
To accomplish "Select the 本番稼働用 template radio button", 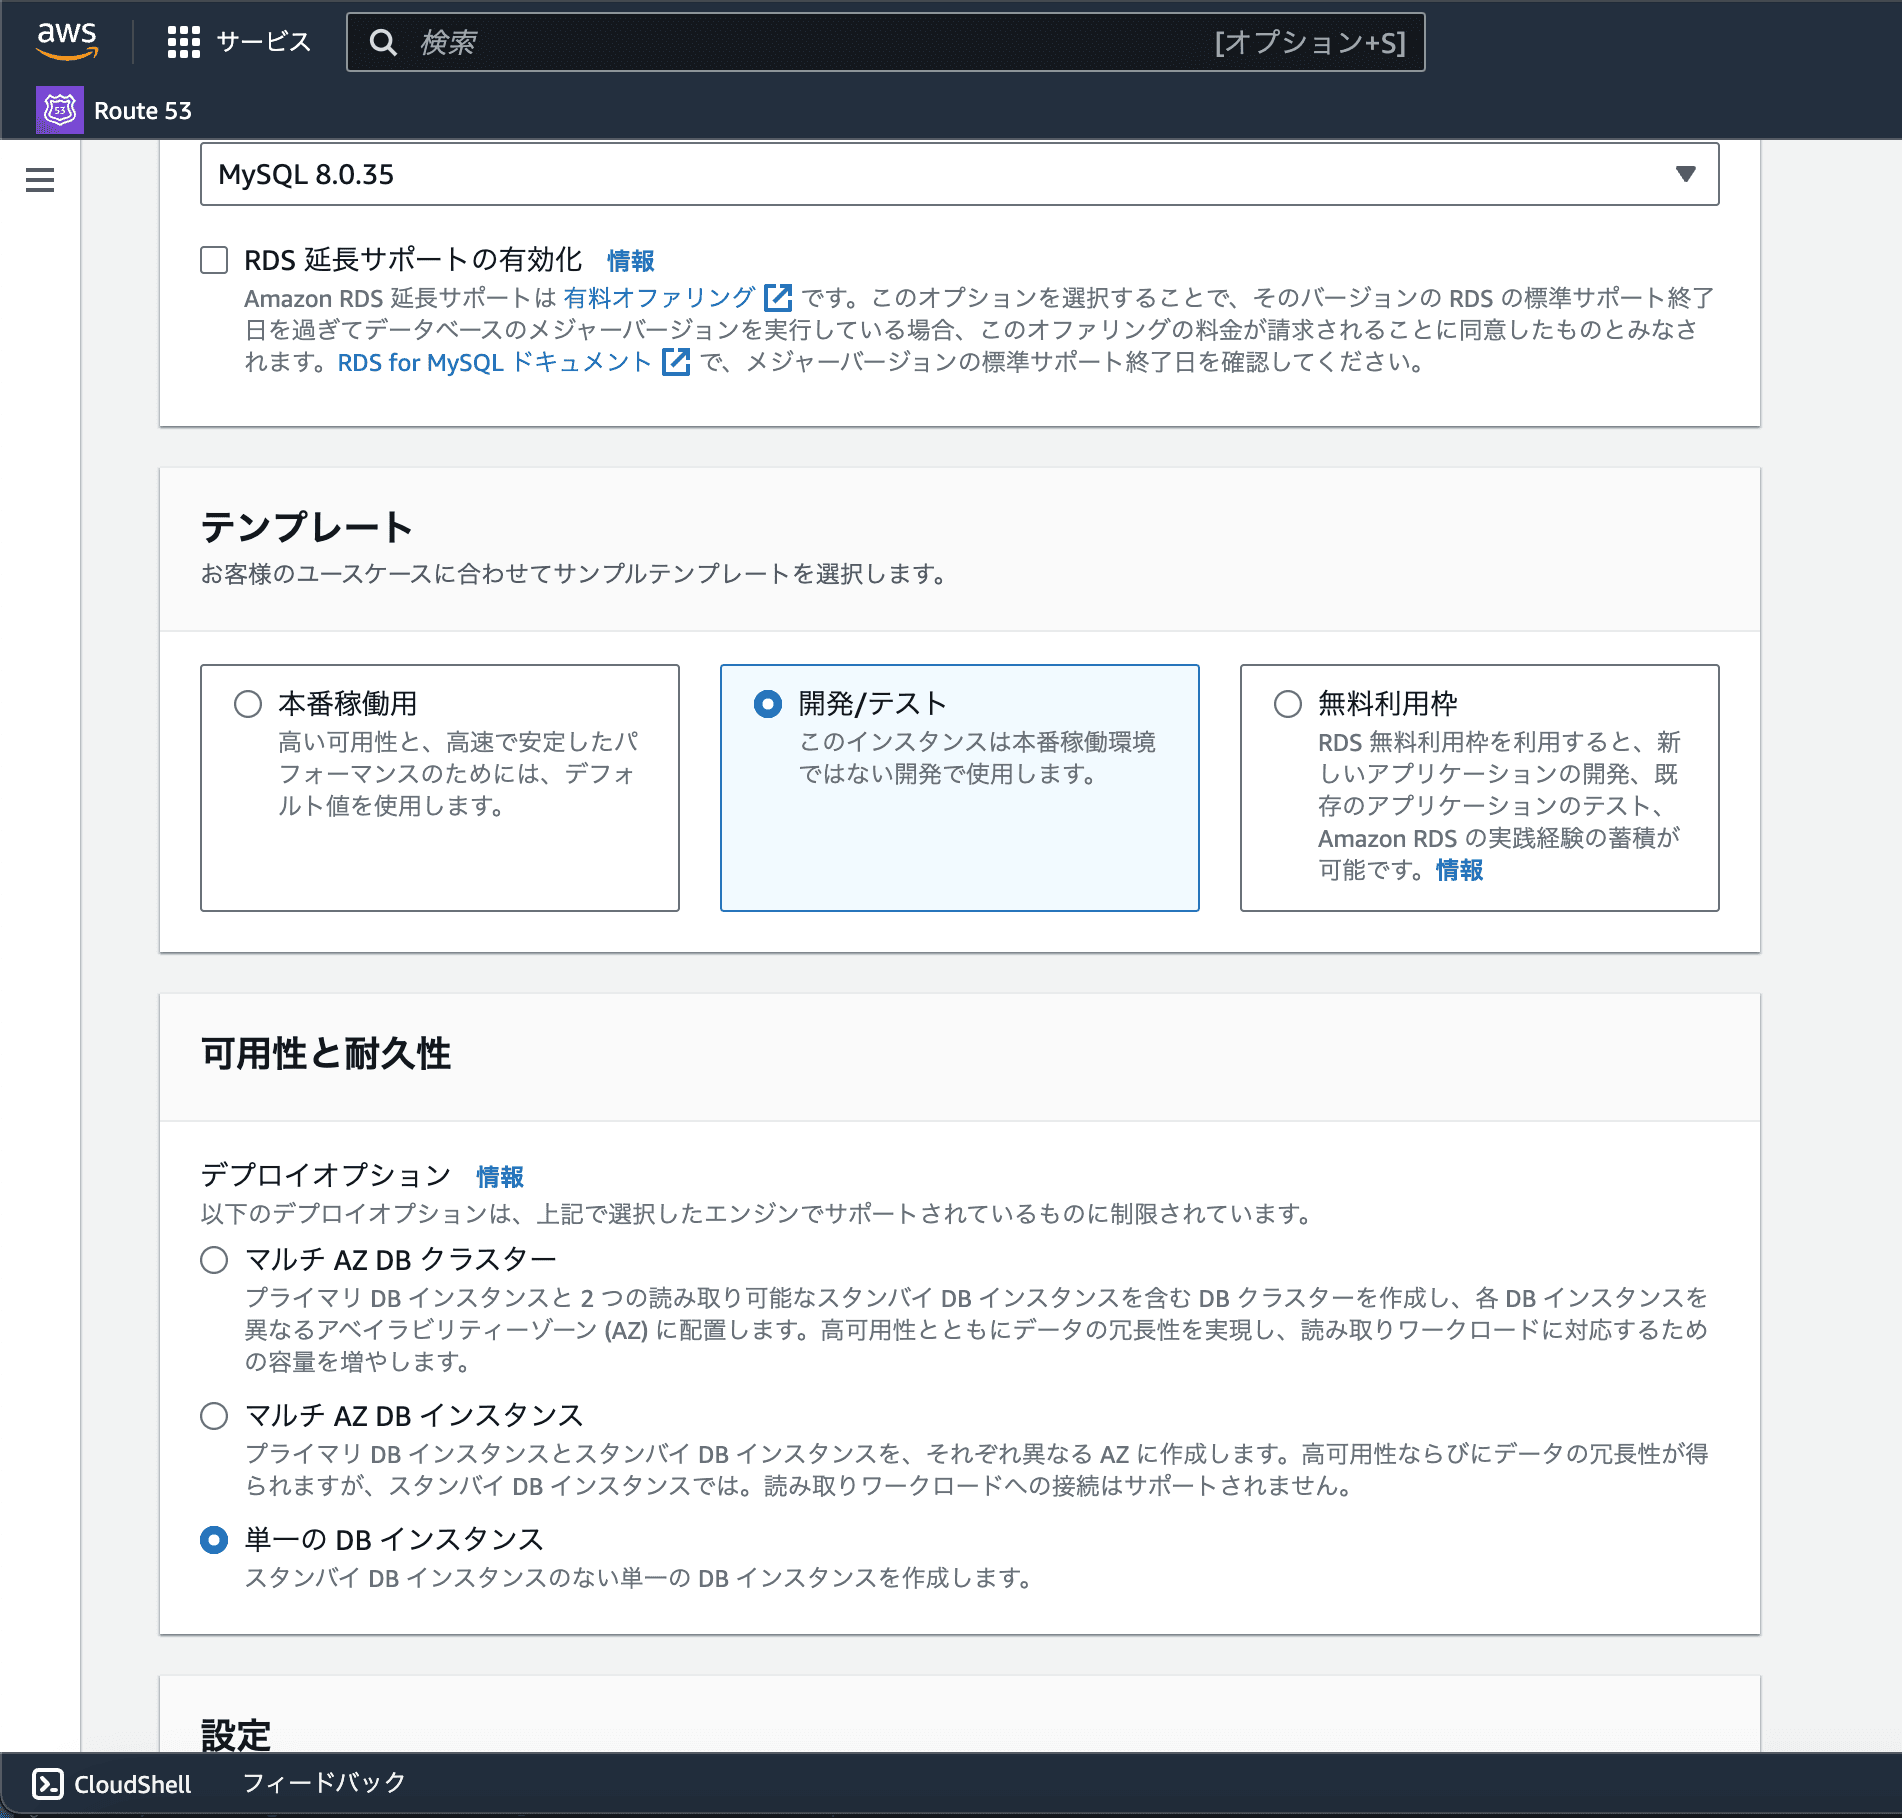I will [248, 704].
